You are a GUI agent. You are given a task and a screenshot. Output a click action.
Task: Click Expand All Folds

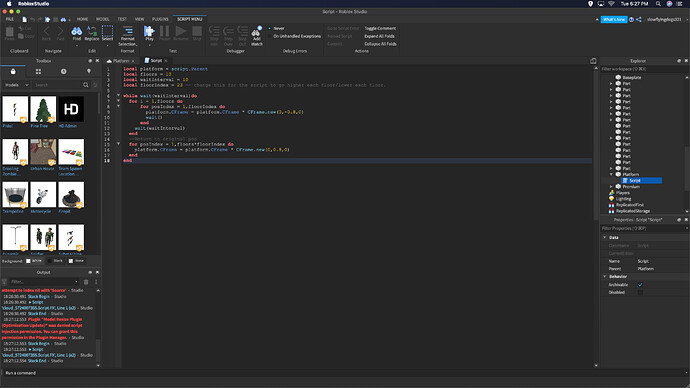[379, 36]
